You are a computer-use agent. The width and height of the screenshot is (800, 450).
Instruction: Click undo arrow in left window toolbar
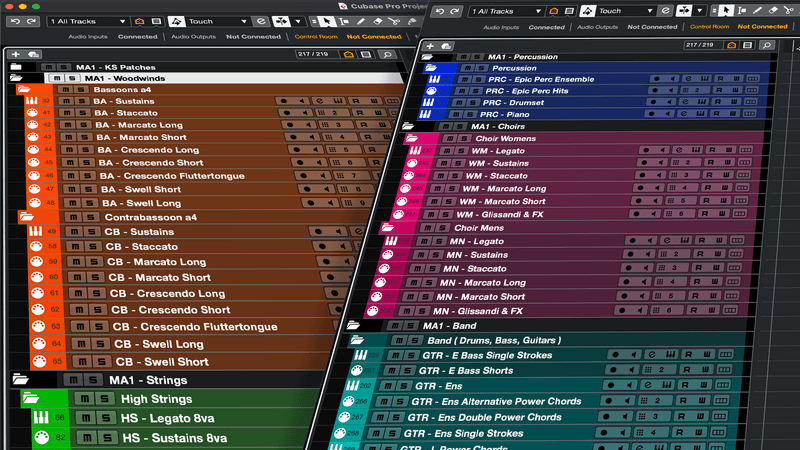click(15, 21)
